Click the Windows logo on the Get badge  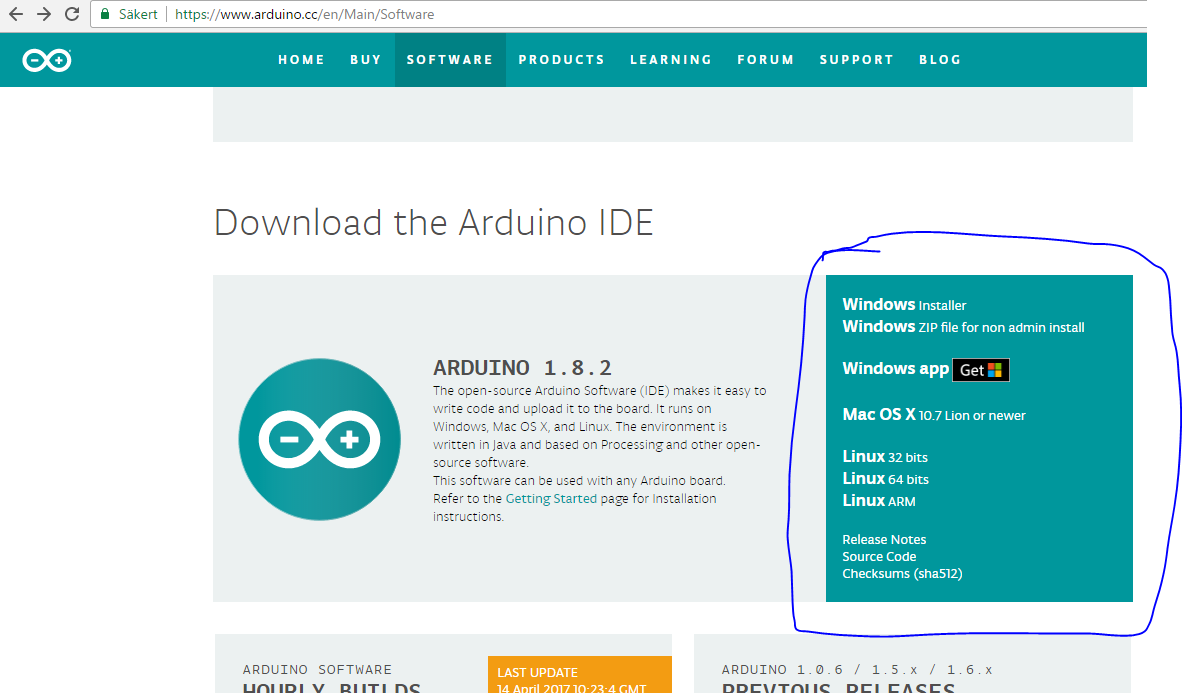click(x=994, y=369)
